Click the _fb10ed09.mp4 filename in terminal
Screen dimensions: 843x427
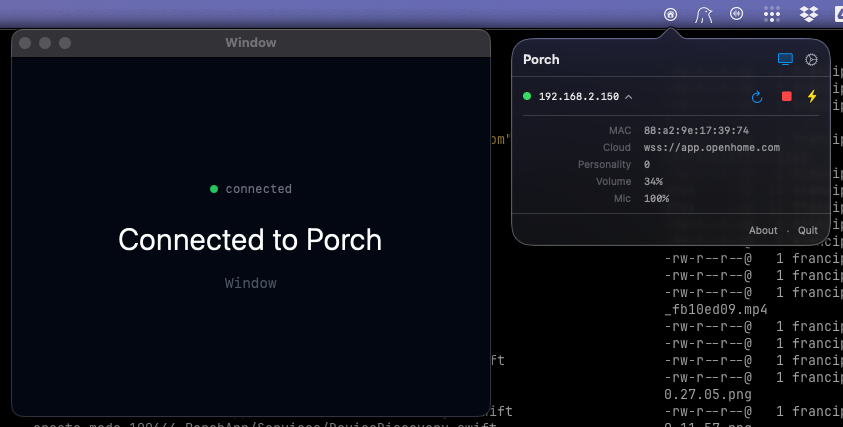click(x=716, y=310)
